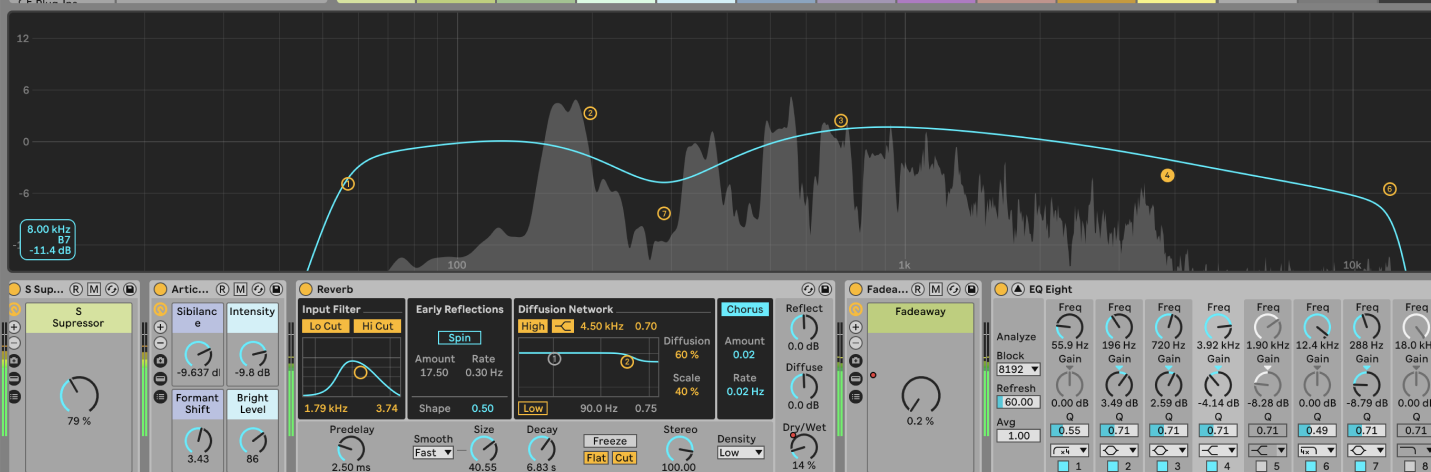Click the Q slider 0.55 of band 1

(x=1069, y=430)
